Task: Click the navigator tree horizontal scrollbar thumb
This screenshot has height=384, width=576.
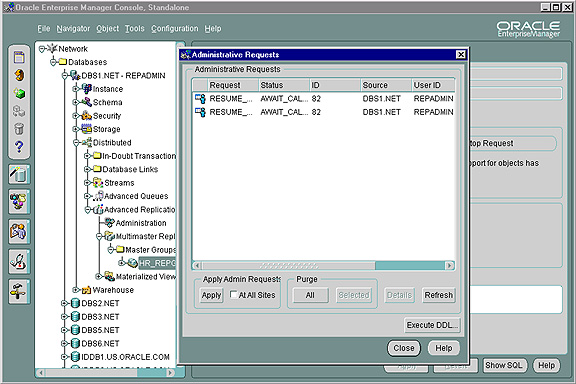Action: [x=92, y=373]
